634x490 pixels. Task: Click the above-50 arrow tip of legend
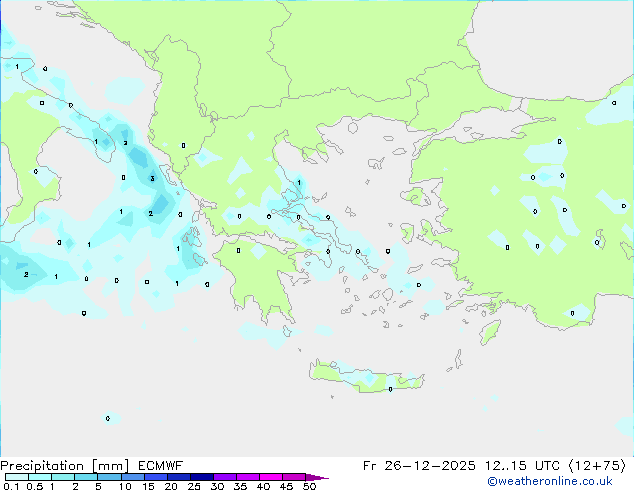coord(317,478)
